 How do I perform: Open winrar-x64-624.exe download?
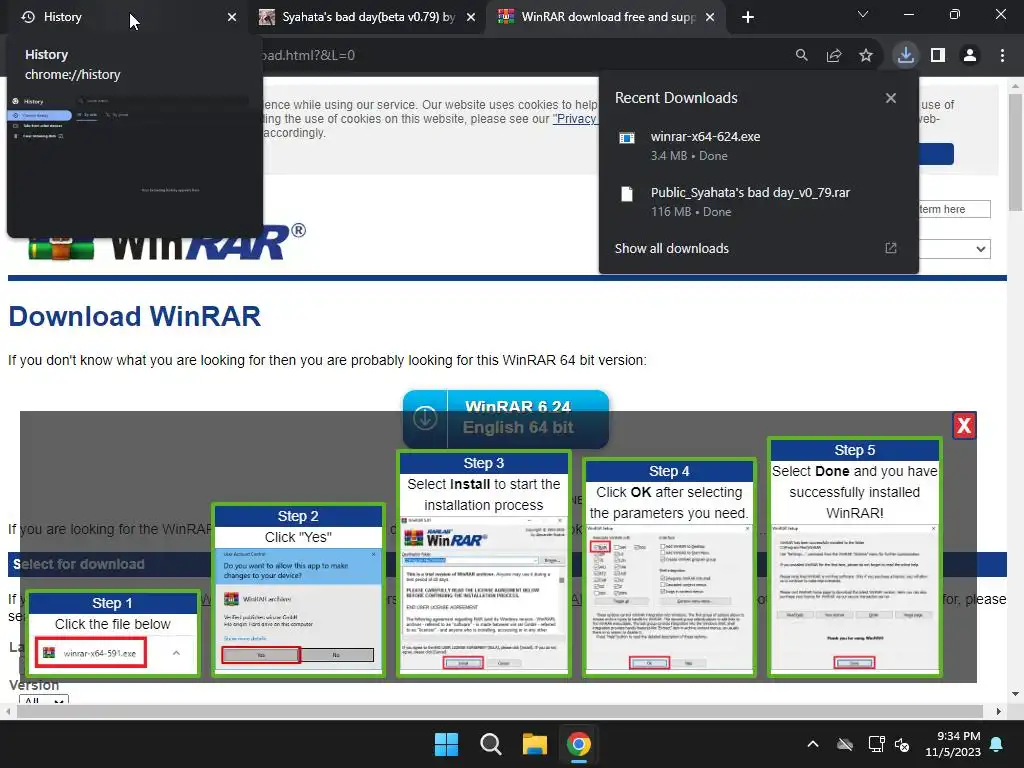(759, 146)
